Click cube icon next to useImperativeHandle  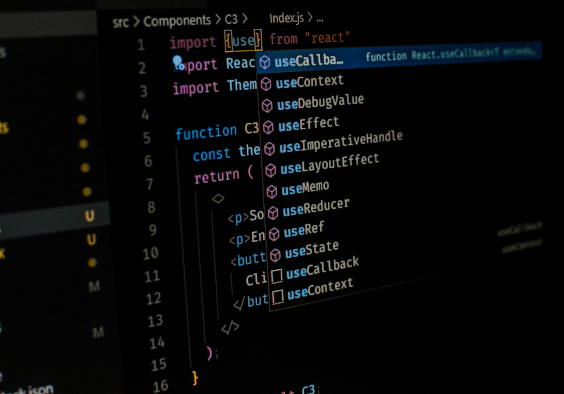click(269, 149)
